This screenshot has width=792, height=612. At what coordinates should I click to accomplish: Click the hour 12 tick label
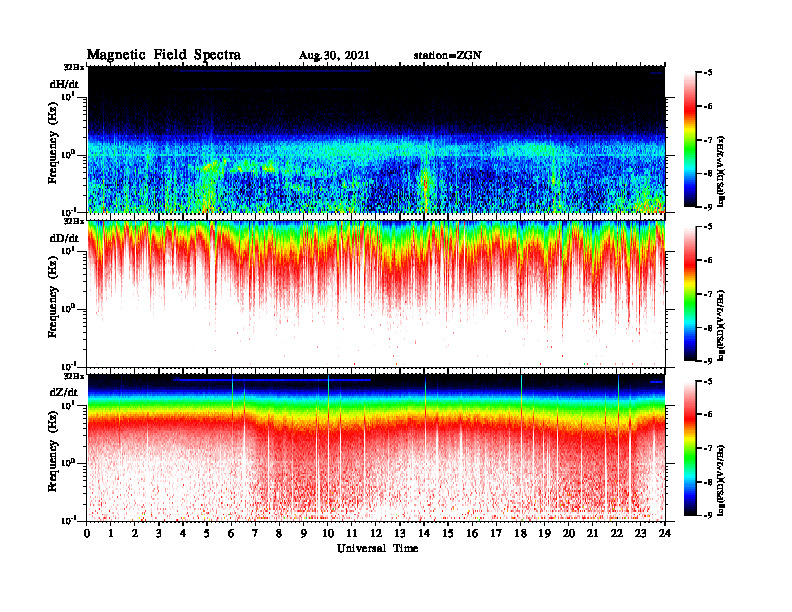click(376, 534)
